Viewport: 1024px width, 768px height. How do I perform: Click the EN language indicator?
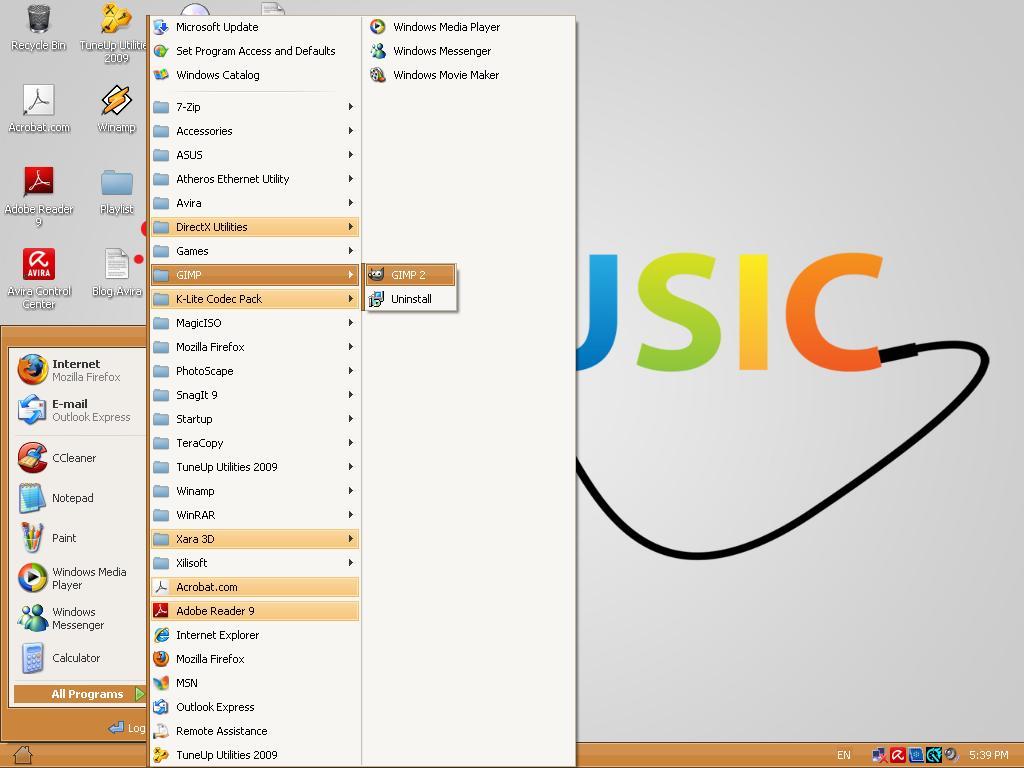pos(844,755)
